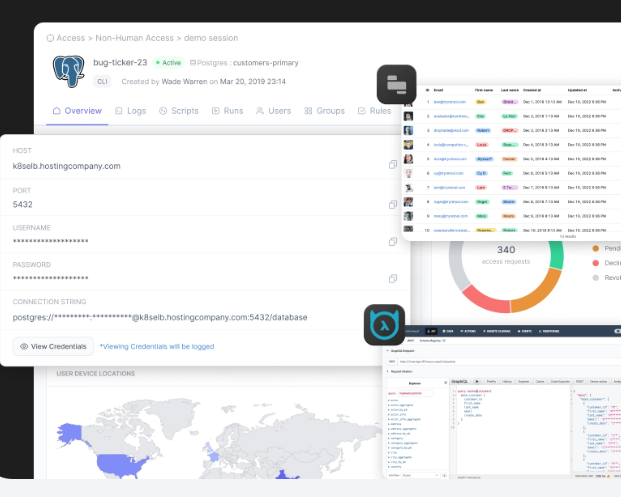Image resolution: width=621 pixels, height=497 pixels.
Task: Copy the masked PASSWORD value
Action: click(x=392, y=278)
